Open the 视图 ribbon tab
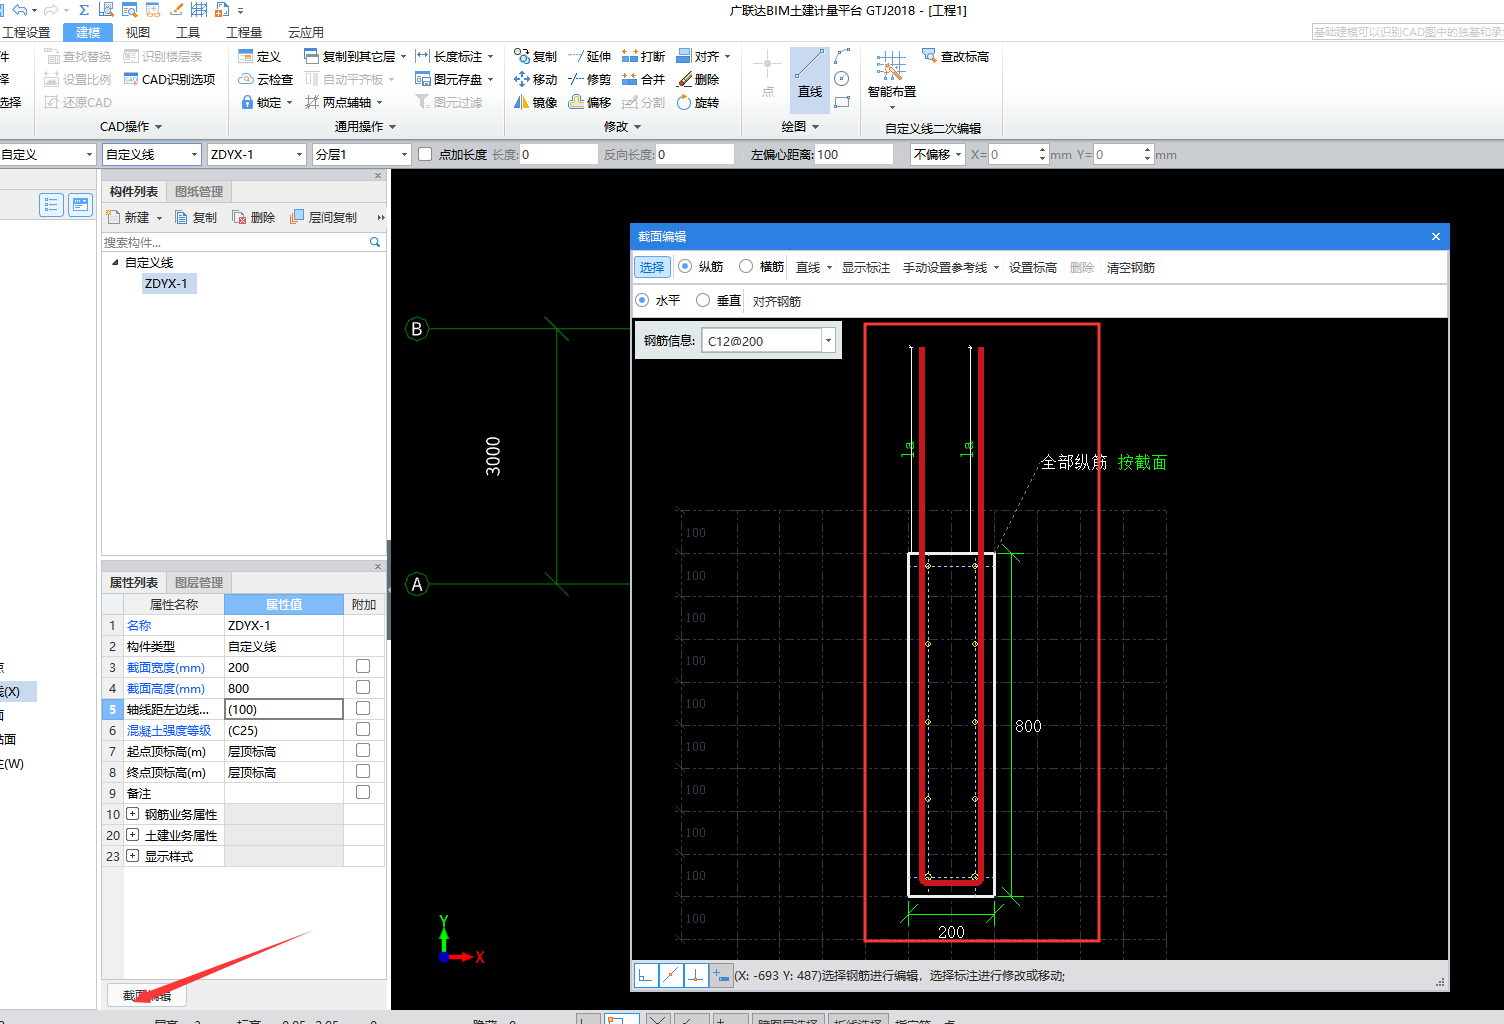Screen dimensions: 1504x1024 click(x=138, y=32)
